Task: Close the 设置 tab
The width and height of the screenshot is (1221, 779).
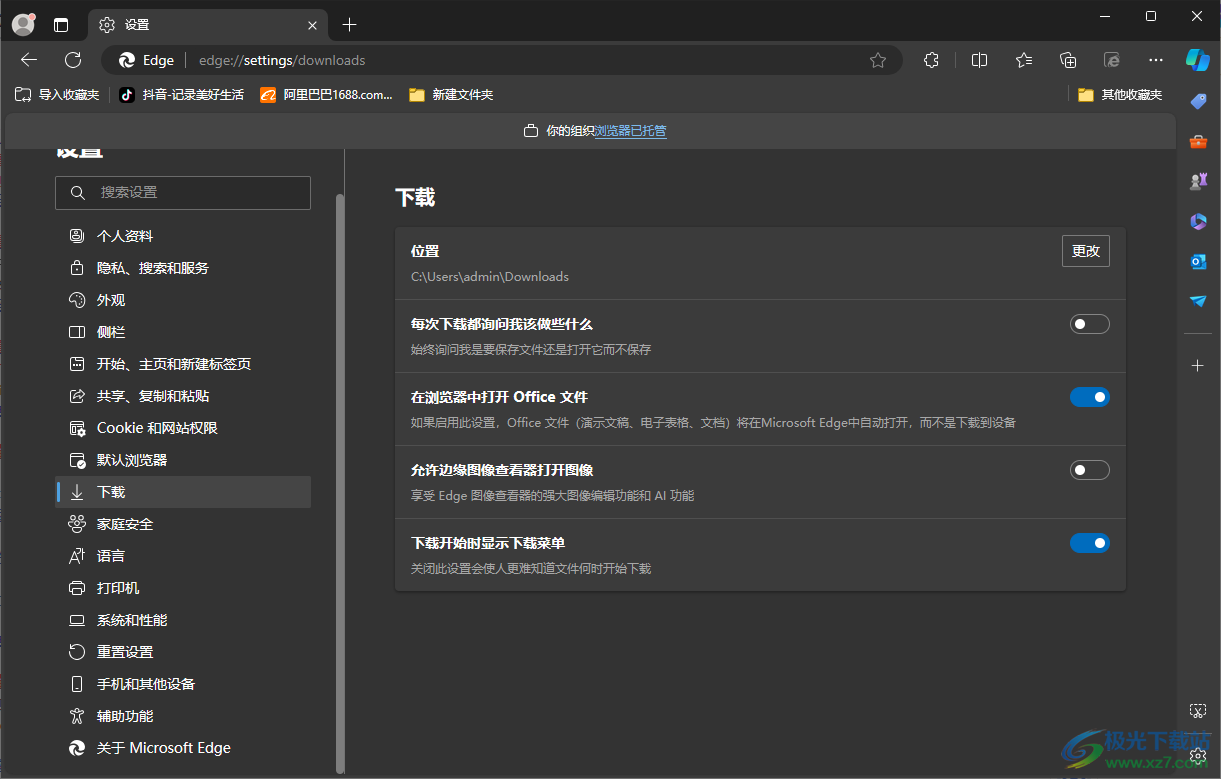Action: coord(313,25)
